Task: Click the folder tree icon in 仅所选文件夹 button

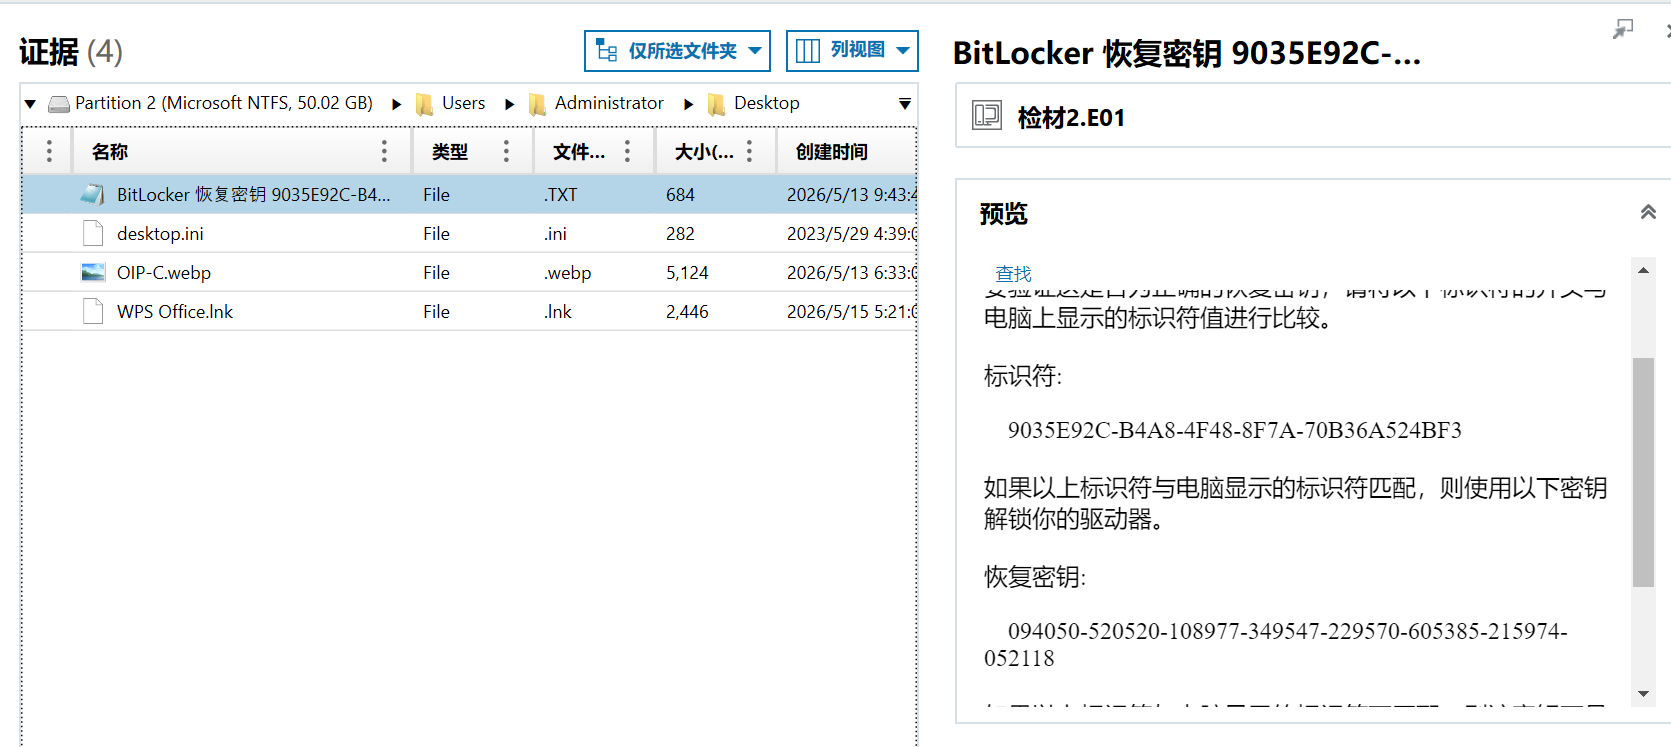Action: click(606, 51)
